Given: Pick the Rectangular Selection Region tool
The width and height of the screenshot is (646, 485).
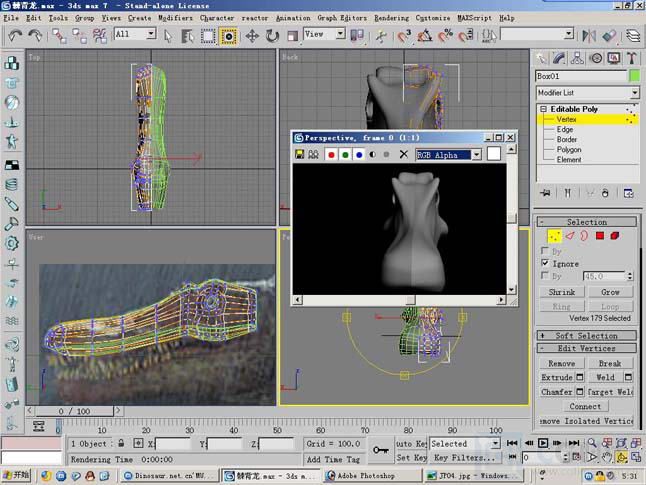Looking at the screenshot, I should click(208, 36).
